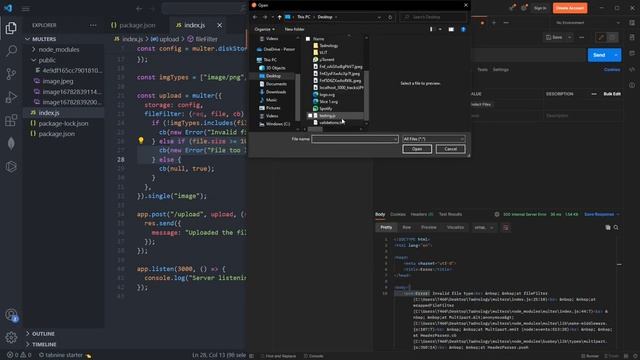640x360 pixels.
Task: Close the index.js editor tab
Action: (x=220, y=25)
